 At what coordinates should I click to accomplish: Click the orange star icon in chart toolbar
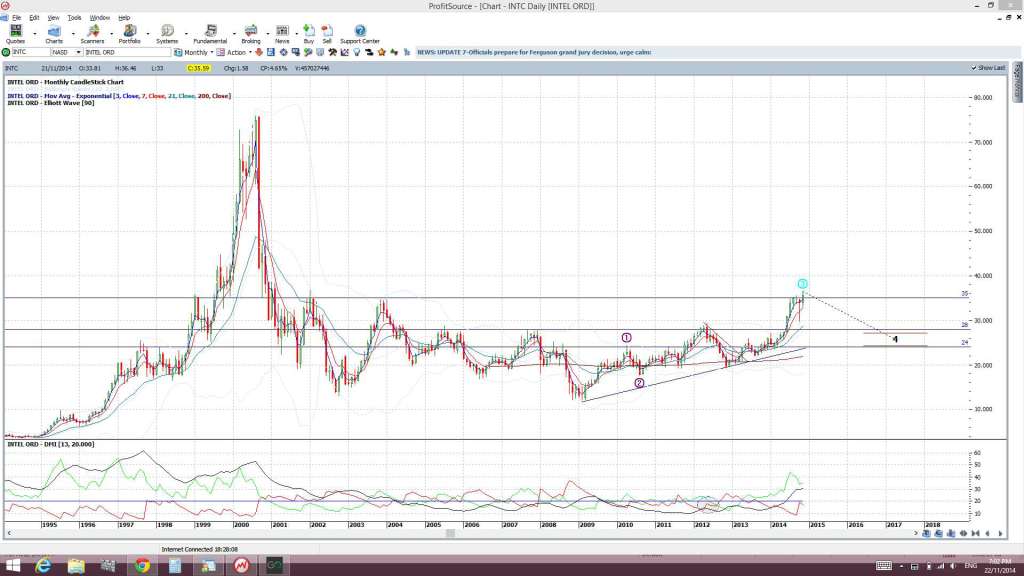tap(381, 52)
